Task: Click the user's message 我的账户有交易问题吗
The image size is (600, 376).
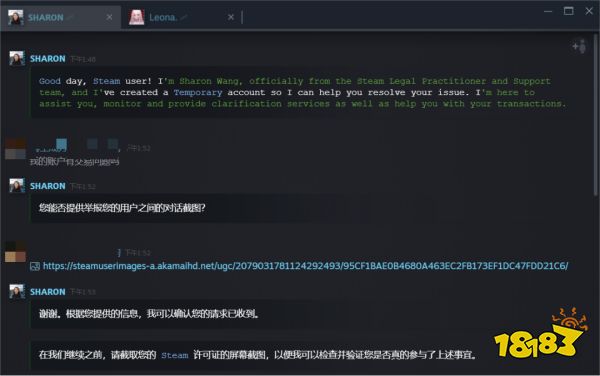Action: click(x=75, y=162)
